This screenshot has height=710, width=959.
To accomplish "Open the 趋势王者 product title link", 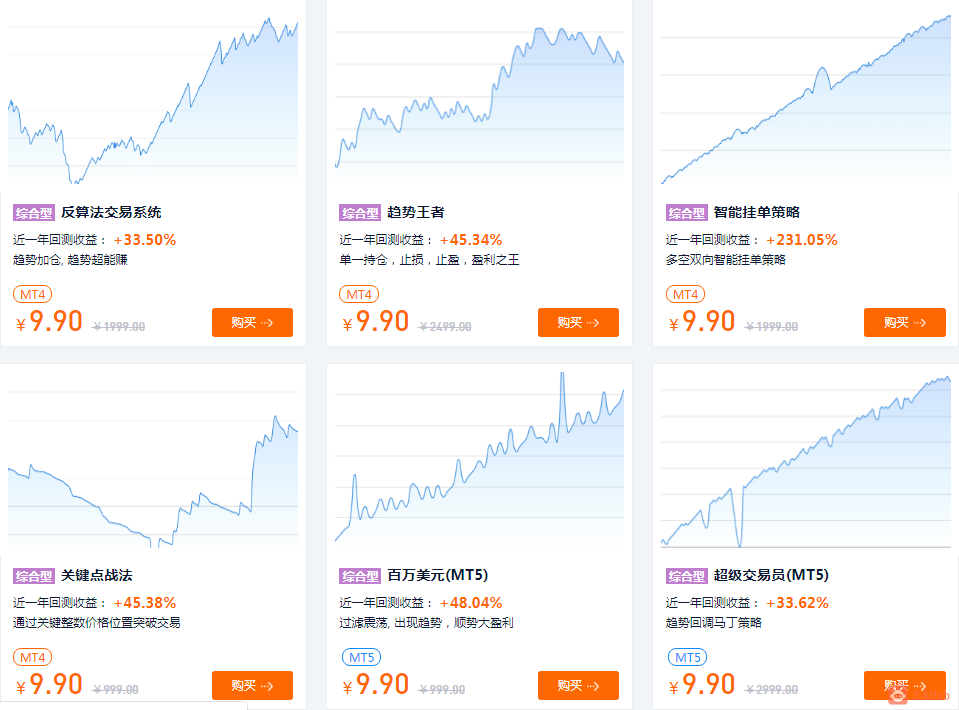I will coord(416,212).
